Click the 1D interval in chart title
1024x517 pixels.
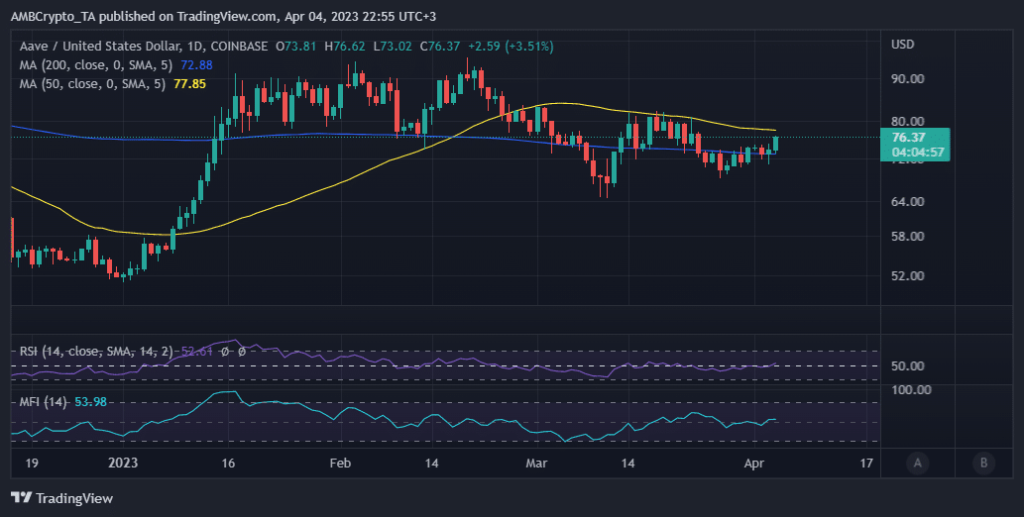click(x=199, y=46)
